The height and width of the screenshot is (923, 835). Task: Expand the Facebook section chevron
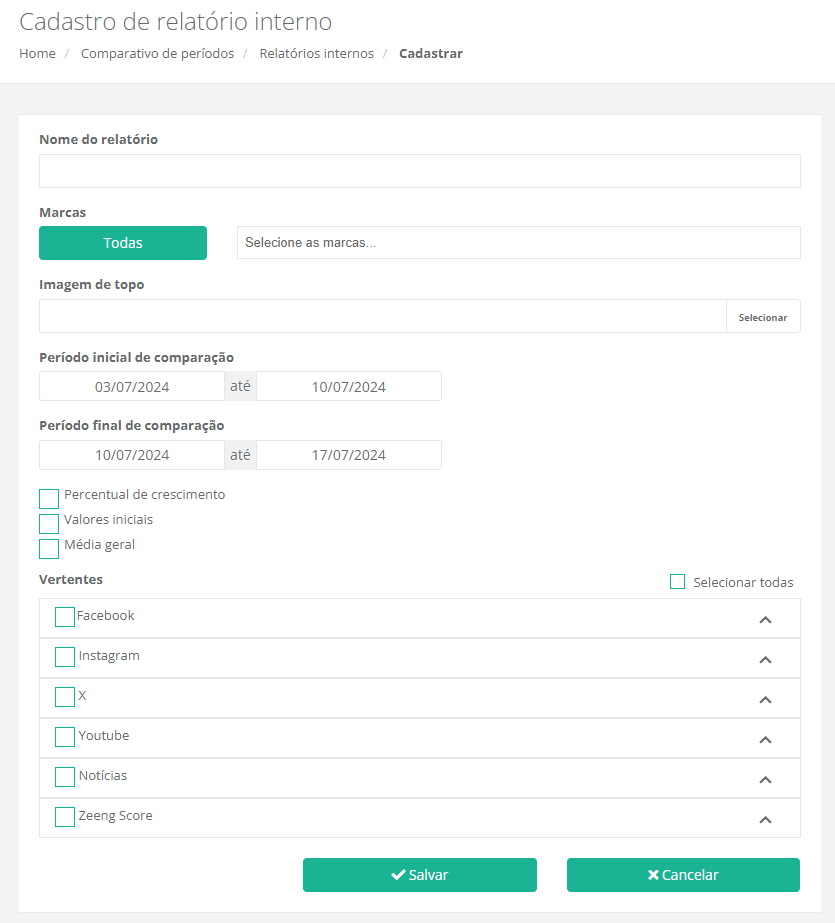(765, 620)
